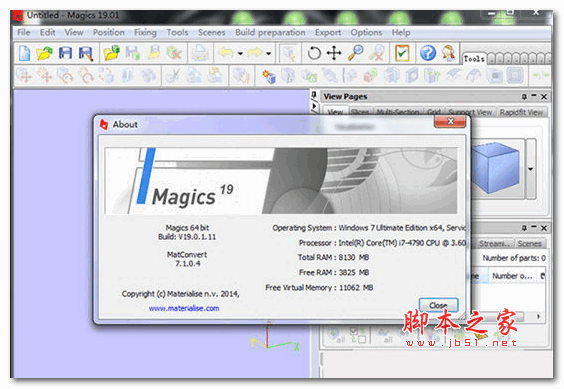Open the www.materialise.com link
The height and width of the screenshot is (389, 564).
184,308
